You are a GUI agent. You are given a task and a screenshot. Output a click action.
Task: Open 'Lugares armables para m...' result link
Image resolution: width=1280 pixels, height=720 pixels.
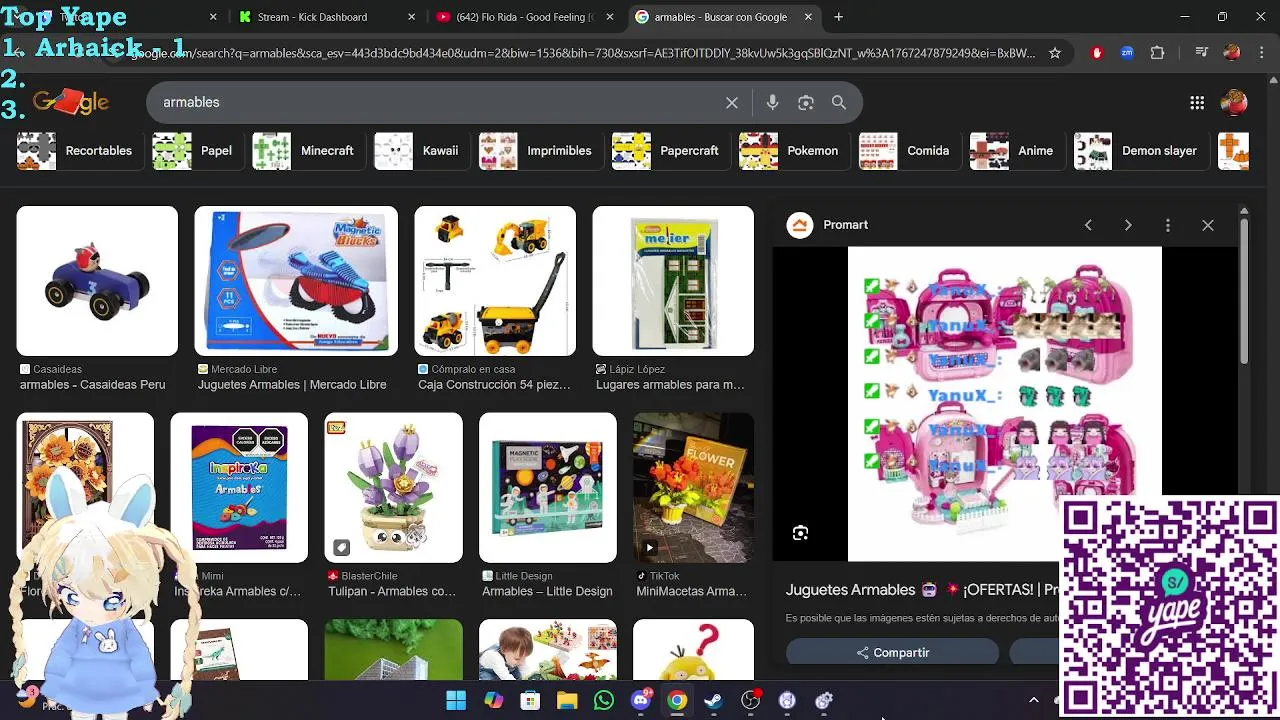click(x=670, y=385)
